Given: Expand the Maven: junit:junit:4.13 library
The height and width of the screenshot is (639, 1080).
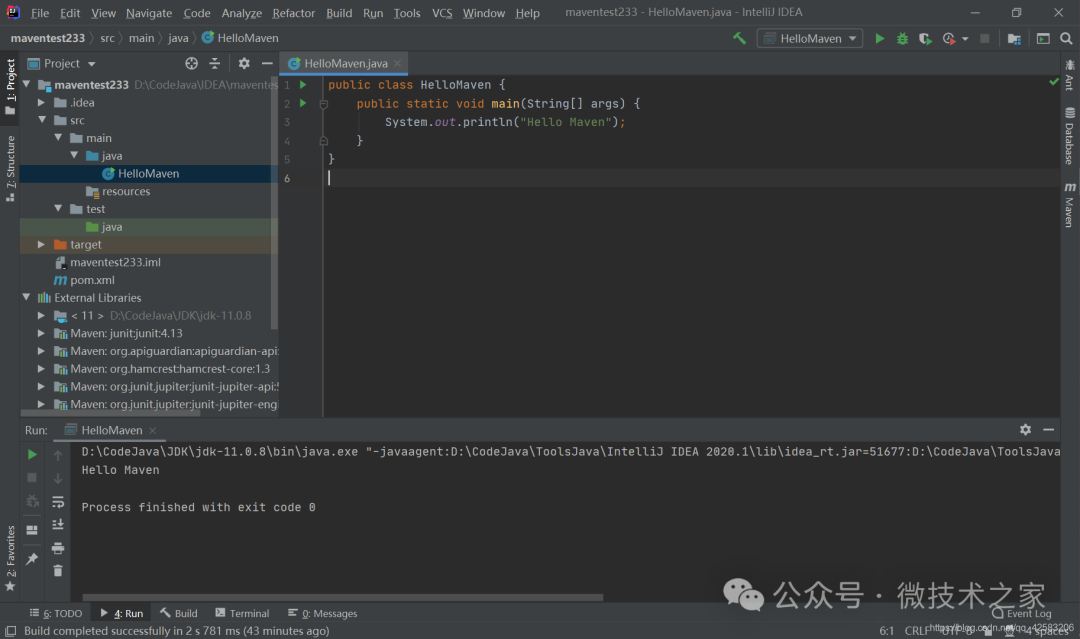Looking at the screenshot, I should pos(41,333).
